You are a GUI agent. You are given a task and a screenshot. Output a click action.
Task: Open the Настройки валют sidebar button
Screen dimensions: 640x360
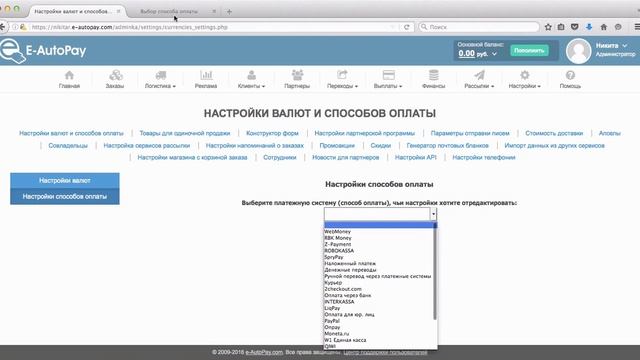click(x=65, y=180)
